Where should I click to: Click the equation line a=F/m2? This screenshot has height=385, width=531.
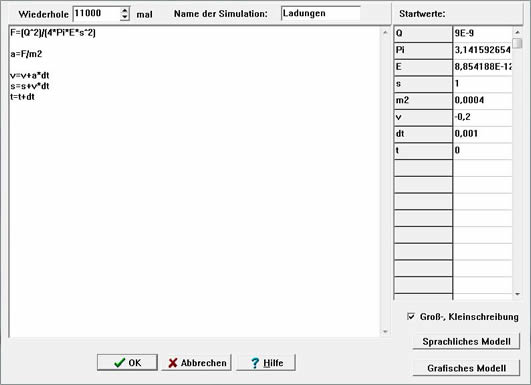click(26, 54)
